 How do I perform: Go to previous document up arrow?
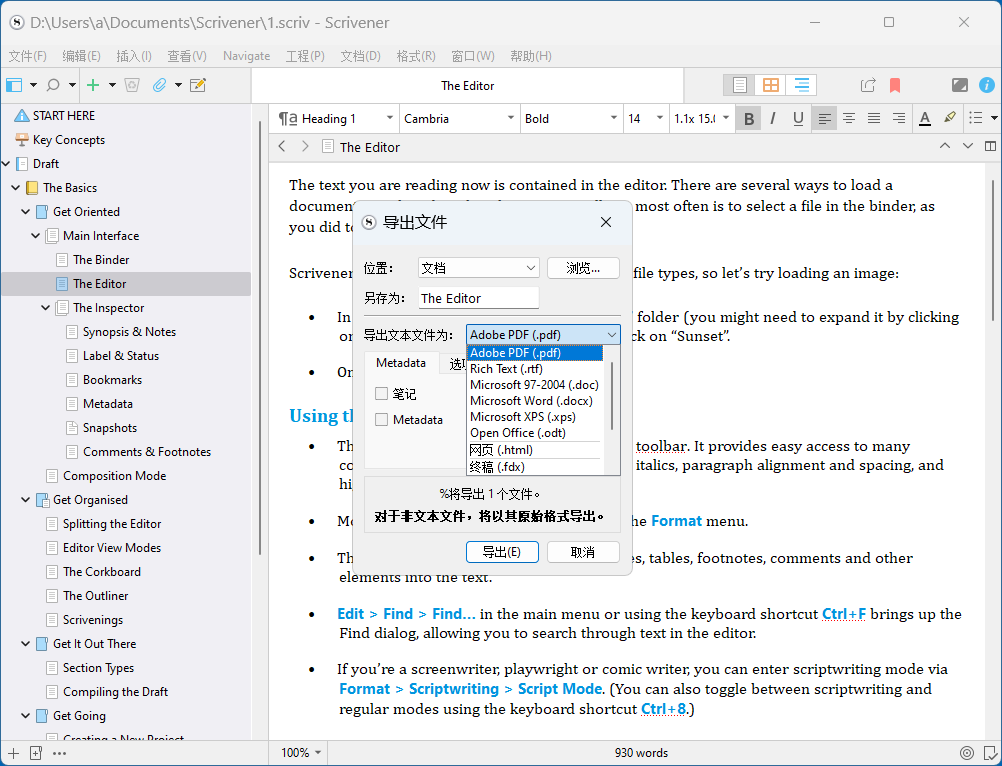[x=944, y=146]
